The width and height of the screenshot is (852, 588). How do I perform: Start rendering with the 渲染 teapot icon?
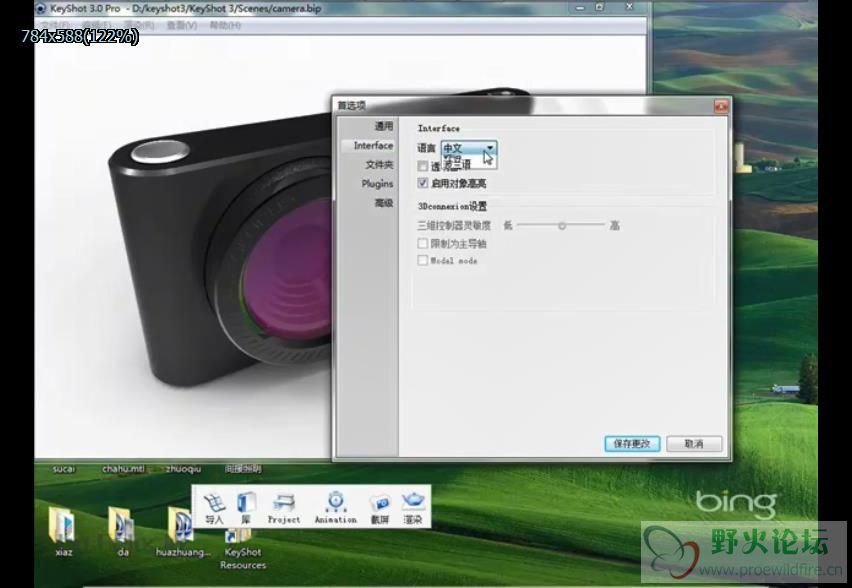pyautogui.click(x=413, y=508)
